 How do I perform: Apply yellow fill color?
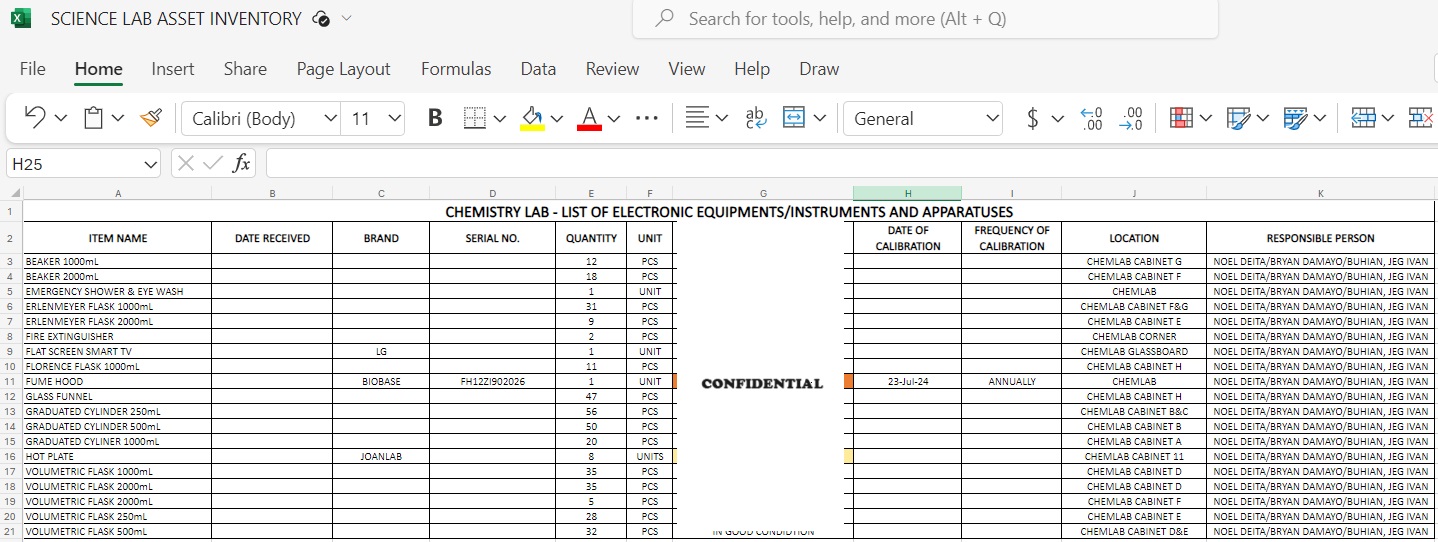point(533,118)
